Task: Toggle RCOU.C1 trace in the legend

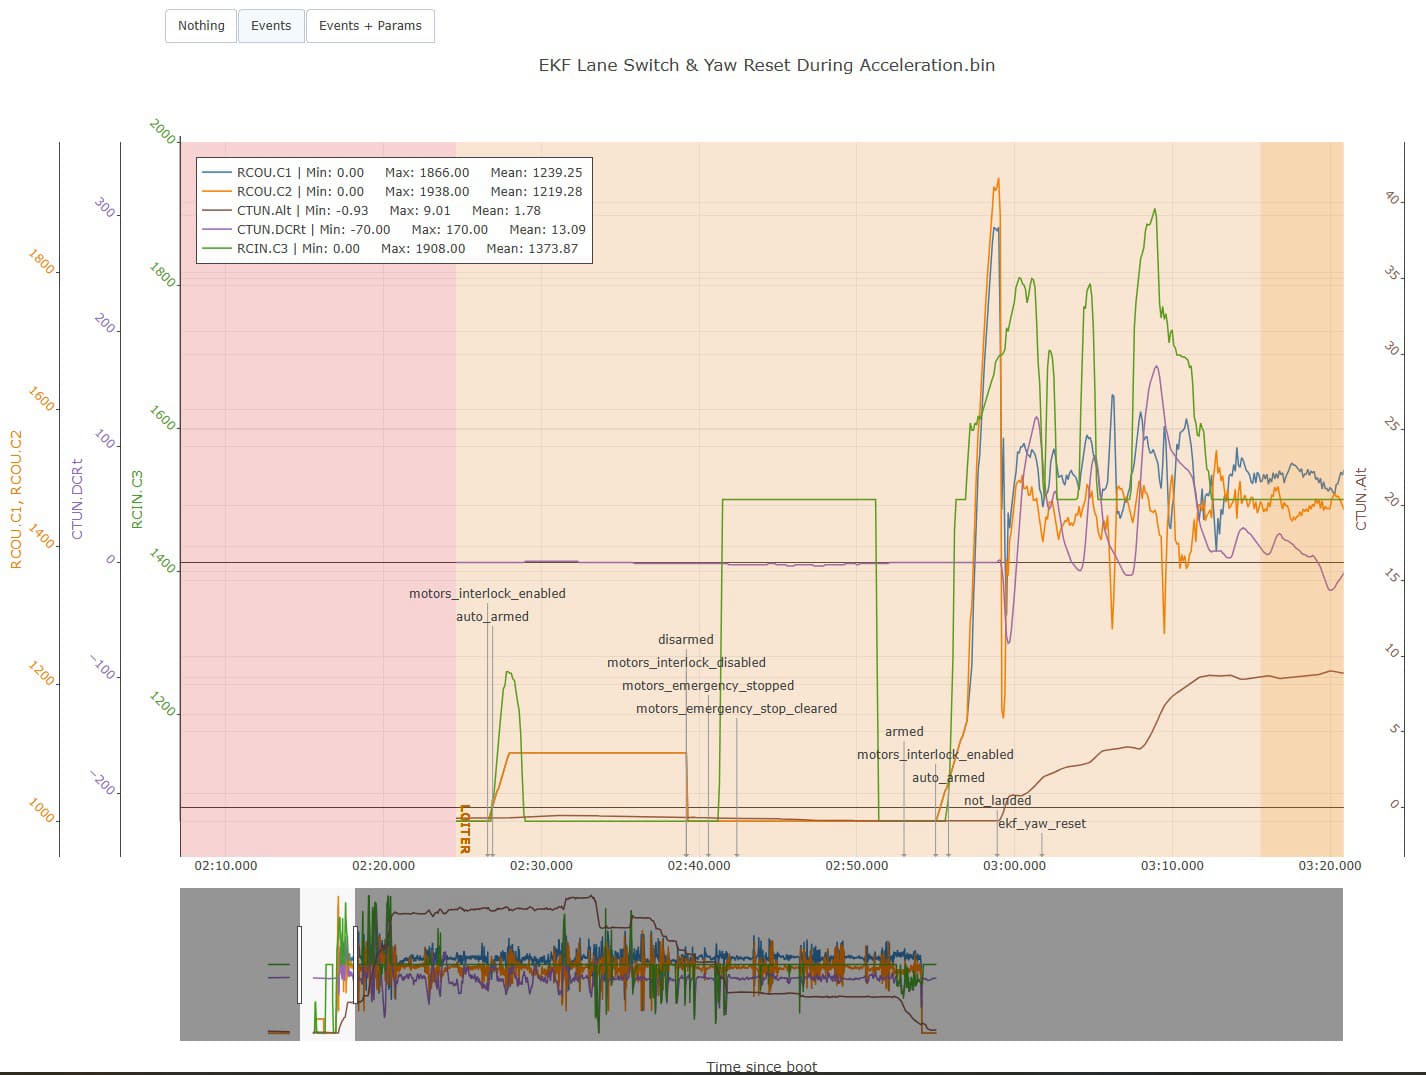Action: click(x=264, y=173)
